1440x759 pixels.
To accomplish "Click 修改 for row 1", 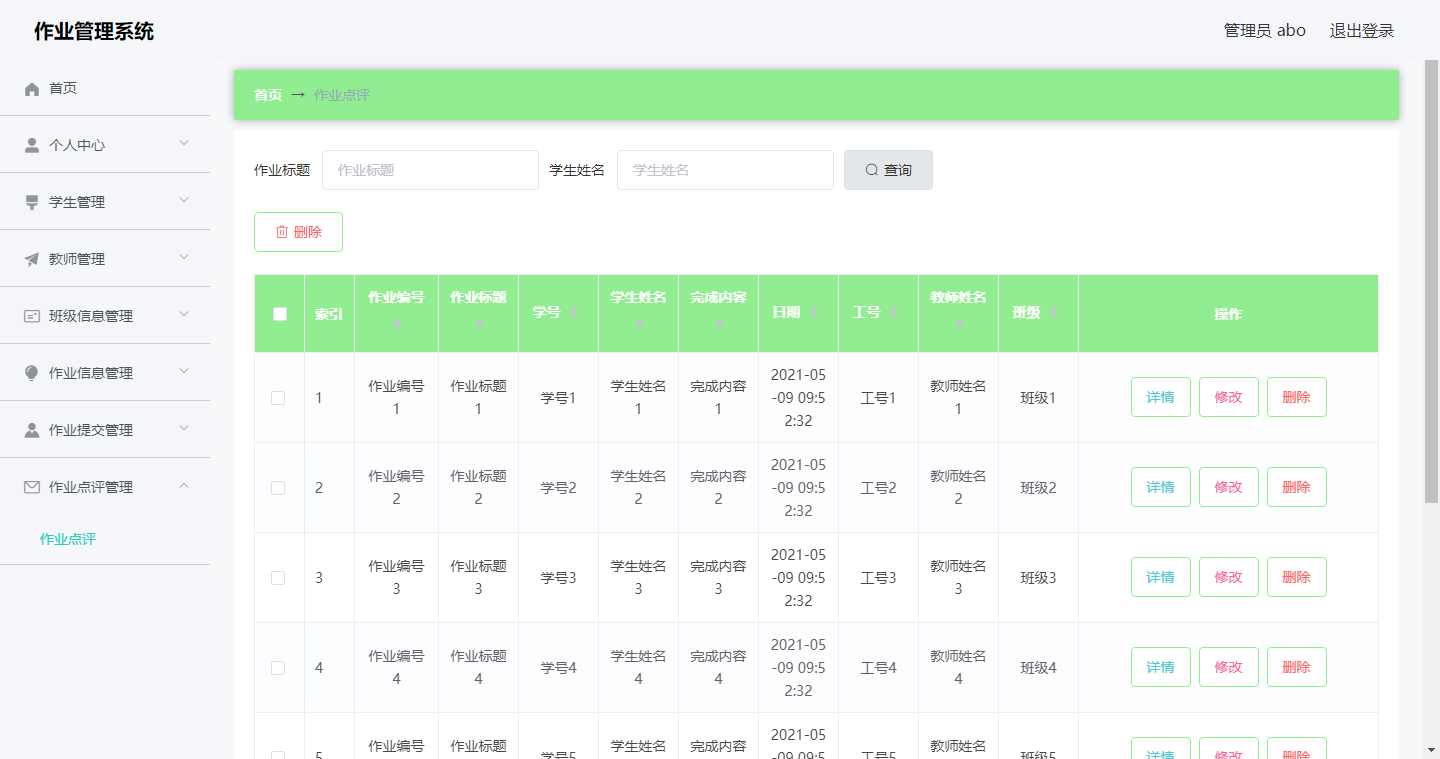I will pyautogui.click(x=1228, y=397).
